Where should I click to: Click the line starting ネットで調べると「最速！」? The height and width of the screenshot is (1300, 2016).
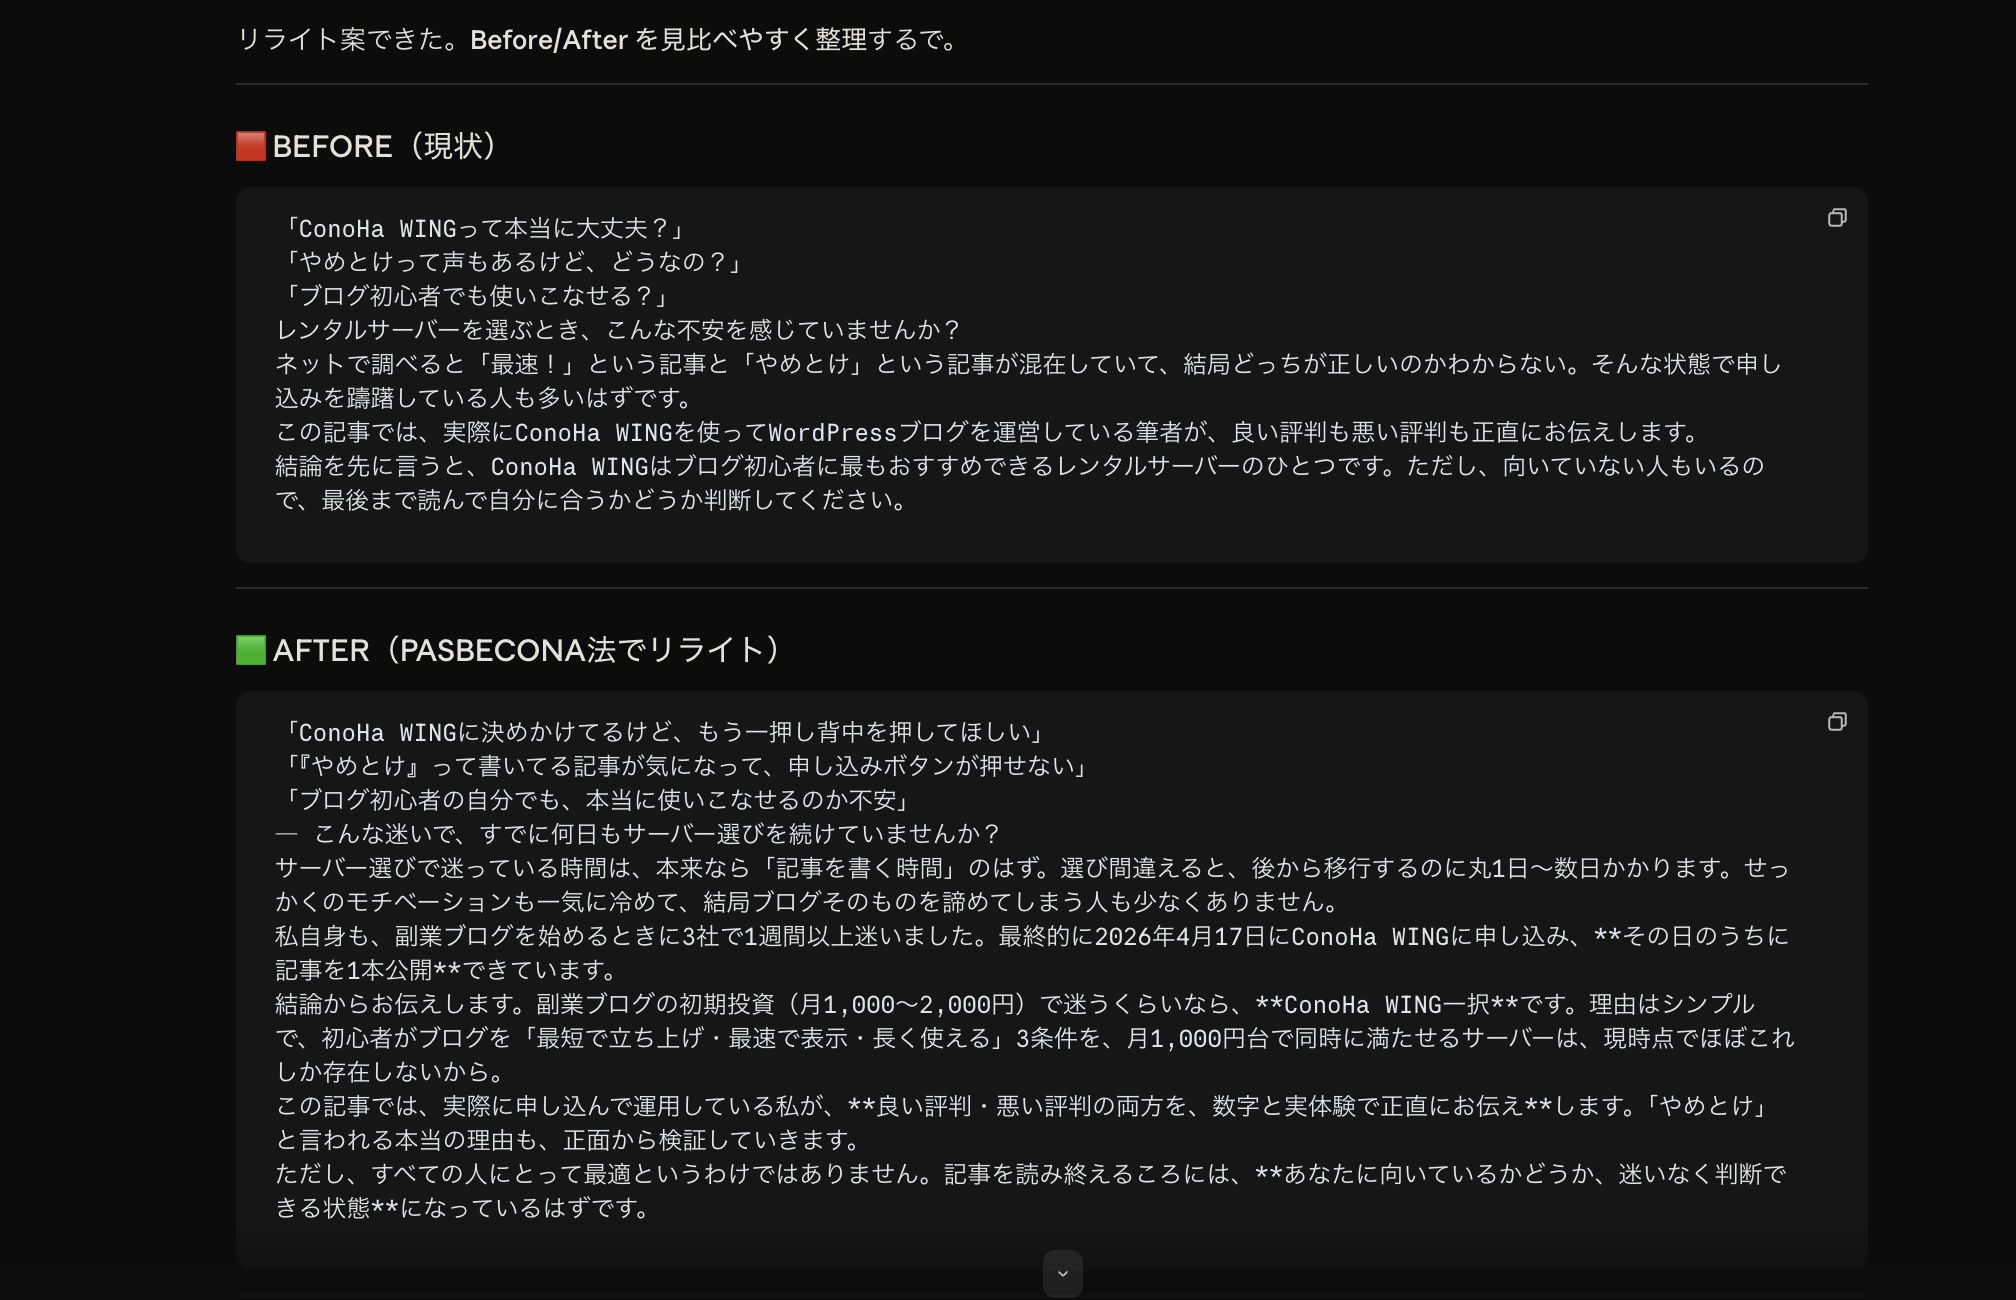tap(1029, 381)
